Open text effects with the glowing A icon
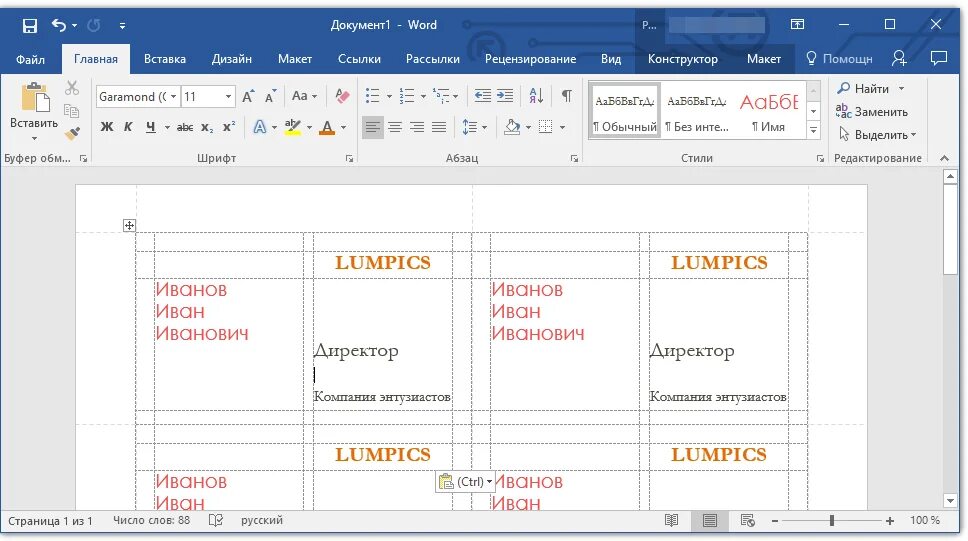 coord(260,127)
